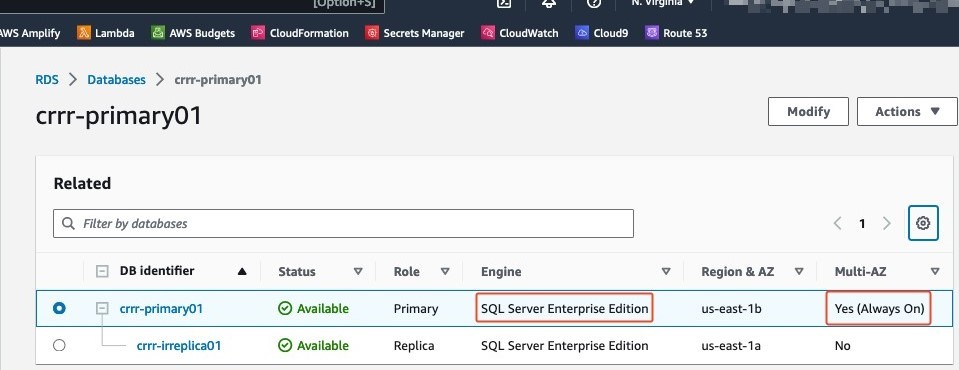
Task: Open crrr-primary01 database link
Action: click(161, 309)
